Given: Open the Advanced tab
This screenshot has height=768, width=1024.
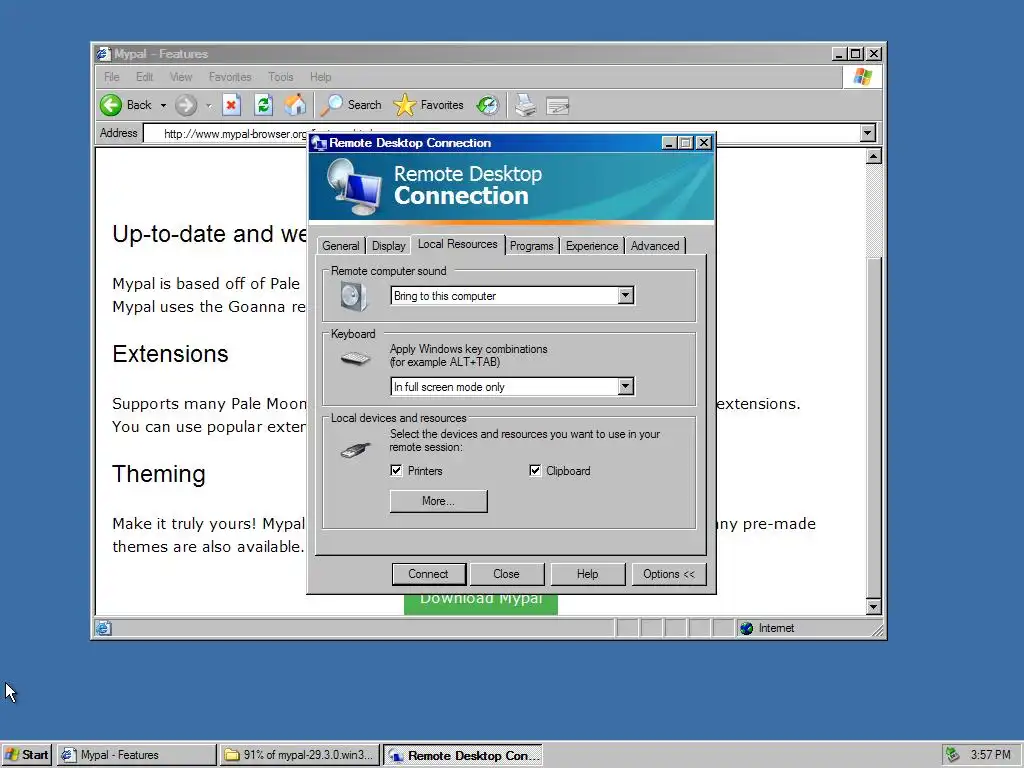Looking at the screenshot, I should (655, 246).
